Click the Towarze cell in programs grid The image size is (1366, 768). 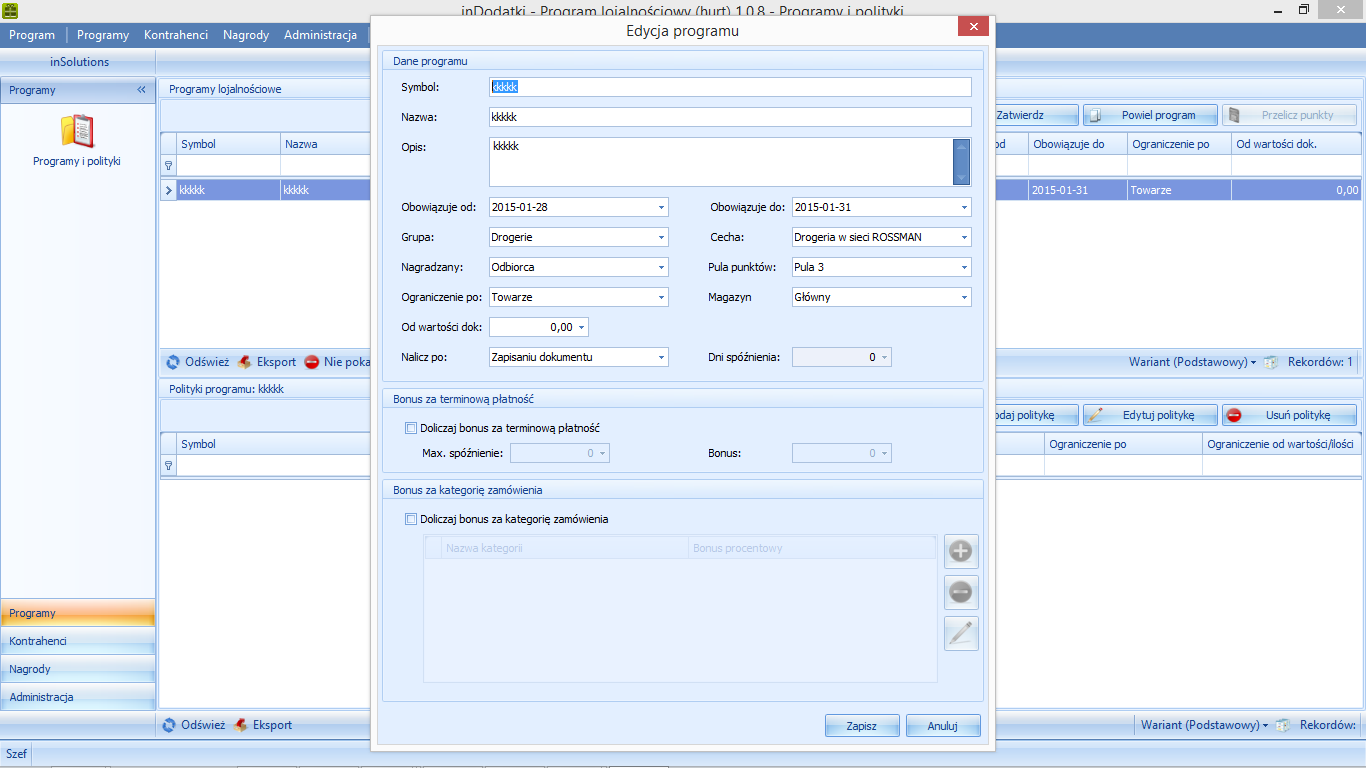pyautogui.click(x=1180, y=189)
